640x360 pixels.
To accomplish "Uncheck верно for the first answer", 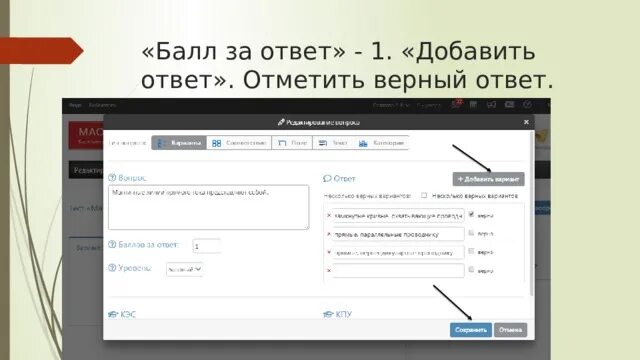I will tap(471, 214).
